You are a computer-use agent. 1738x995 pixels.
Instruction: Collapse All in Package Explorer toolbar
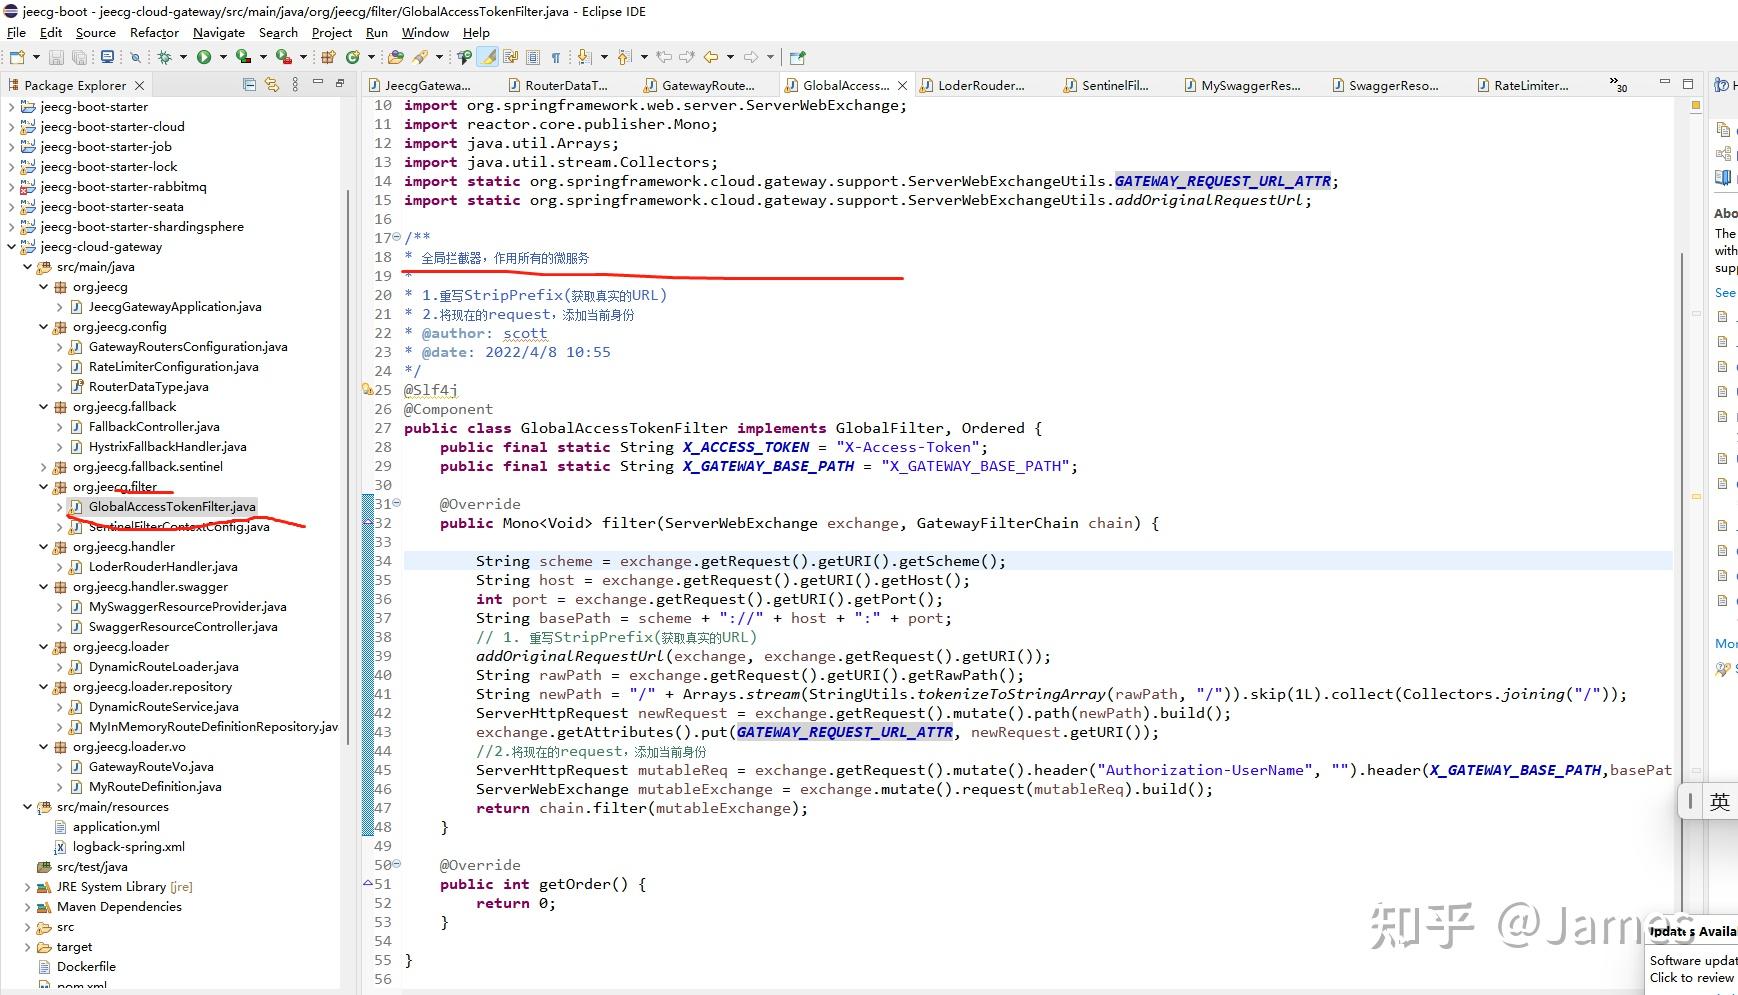(x=250, y=85)
